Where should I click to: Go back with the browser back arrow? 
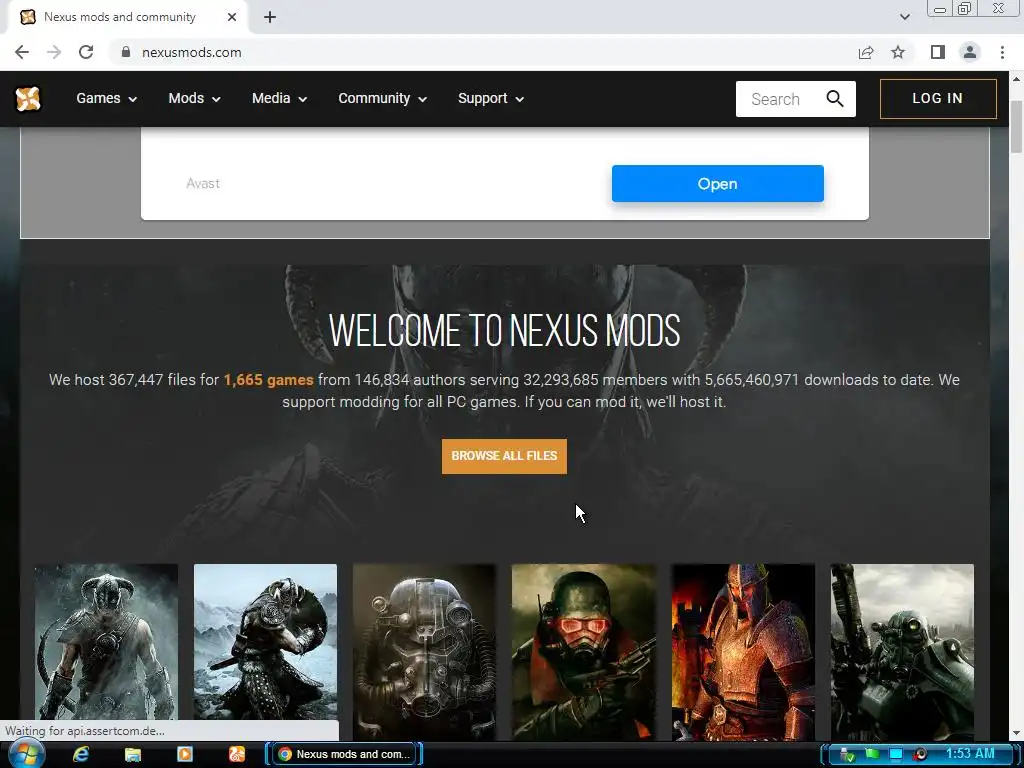point(22,52)
